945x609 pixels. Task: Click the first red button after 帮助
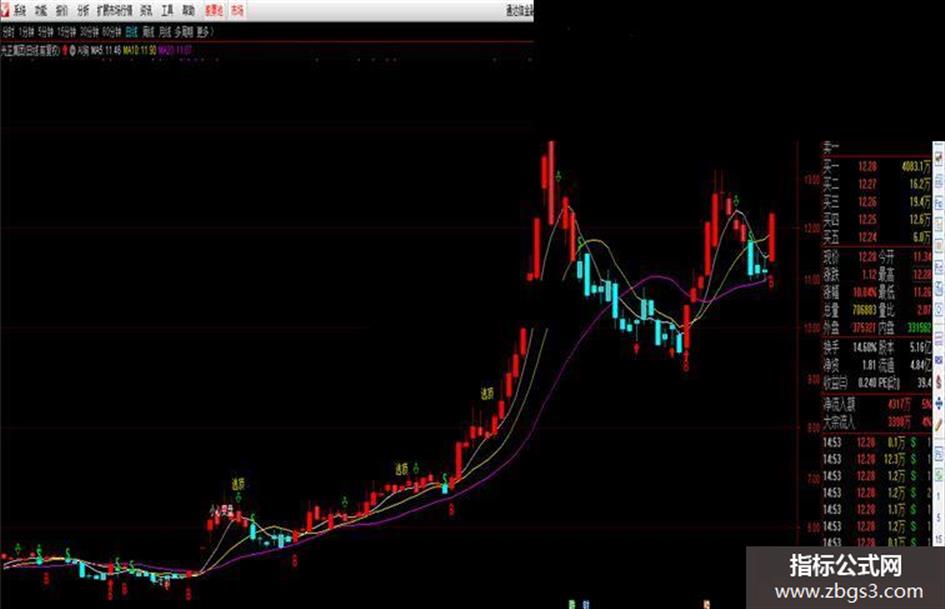[x=214, y=10]
